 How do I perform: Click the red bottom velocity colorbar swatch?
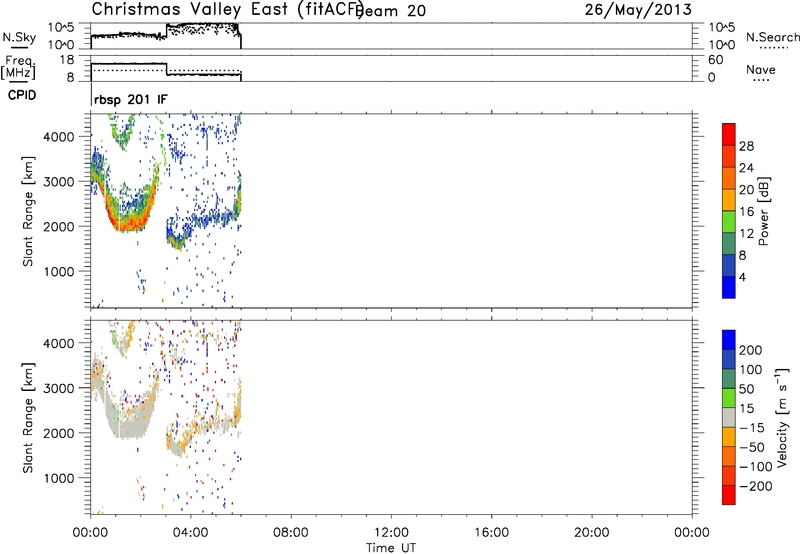729,495
